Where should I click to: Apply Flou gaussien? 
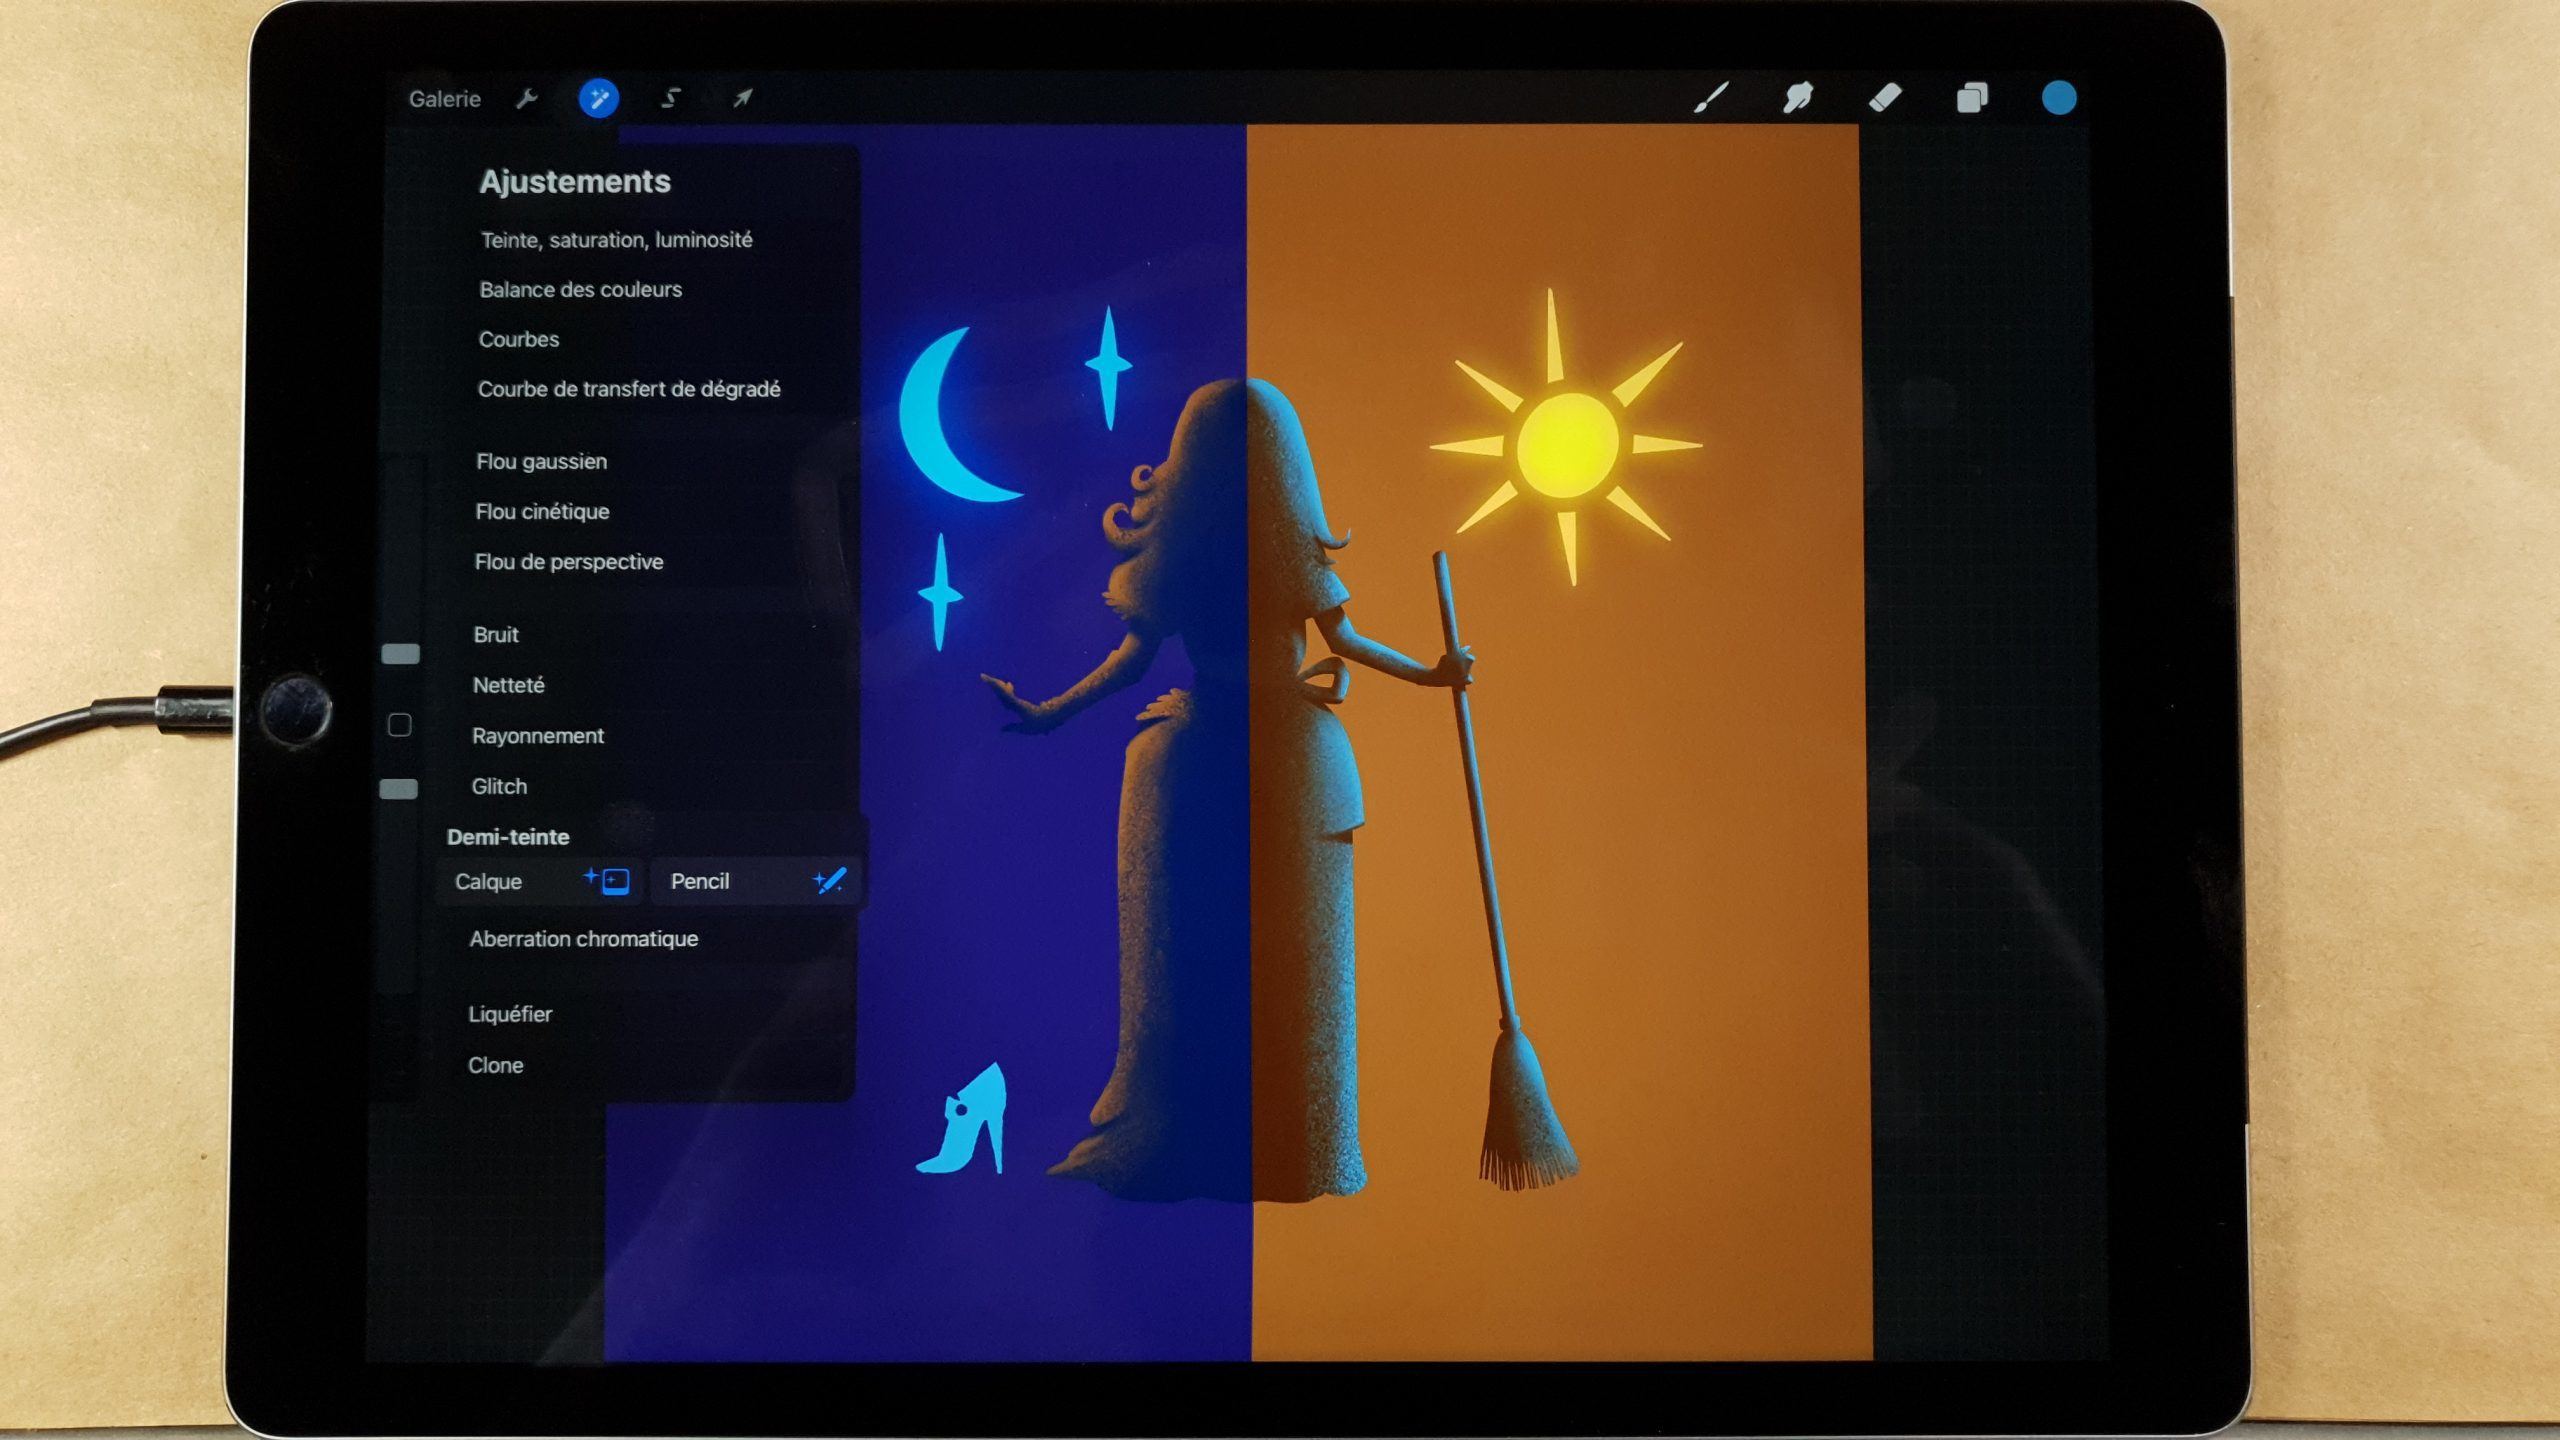(541, 461)
